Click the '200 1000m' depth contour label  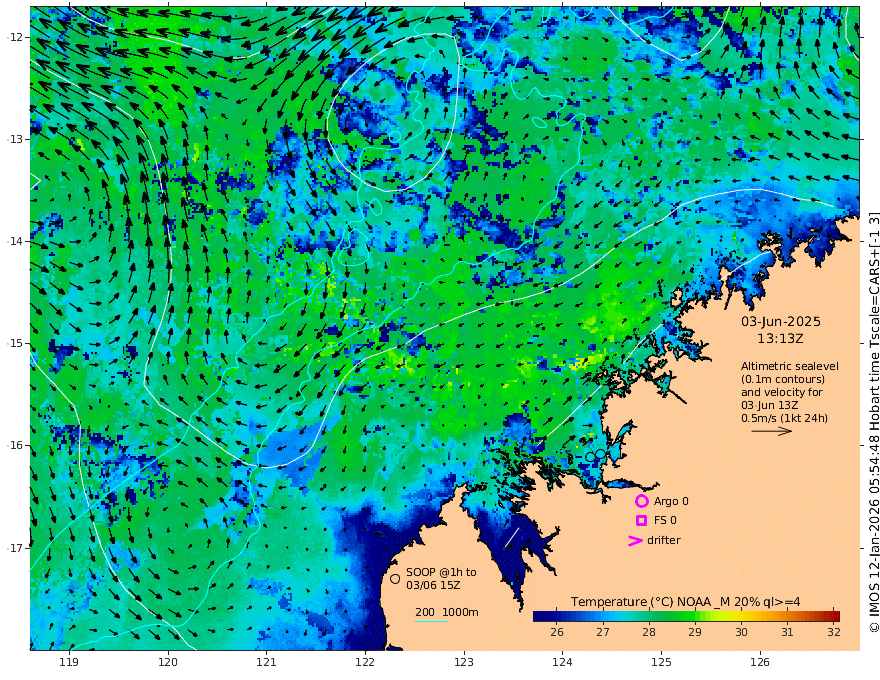point(447,612)
